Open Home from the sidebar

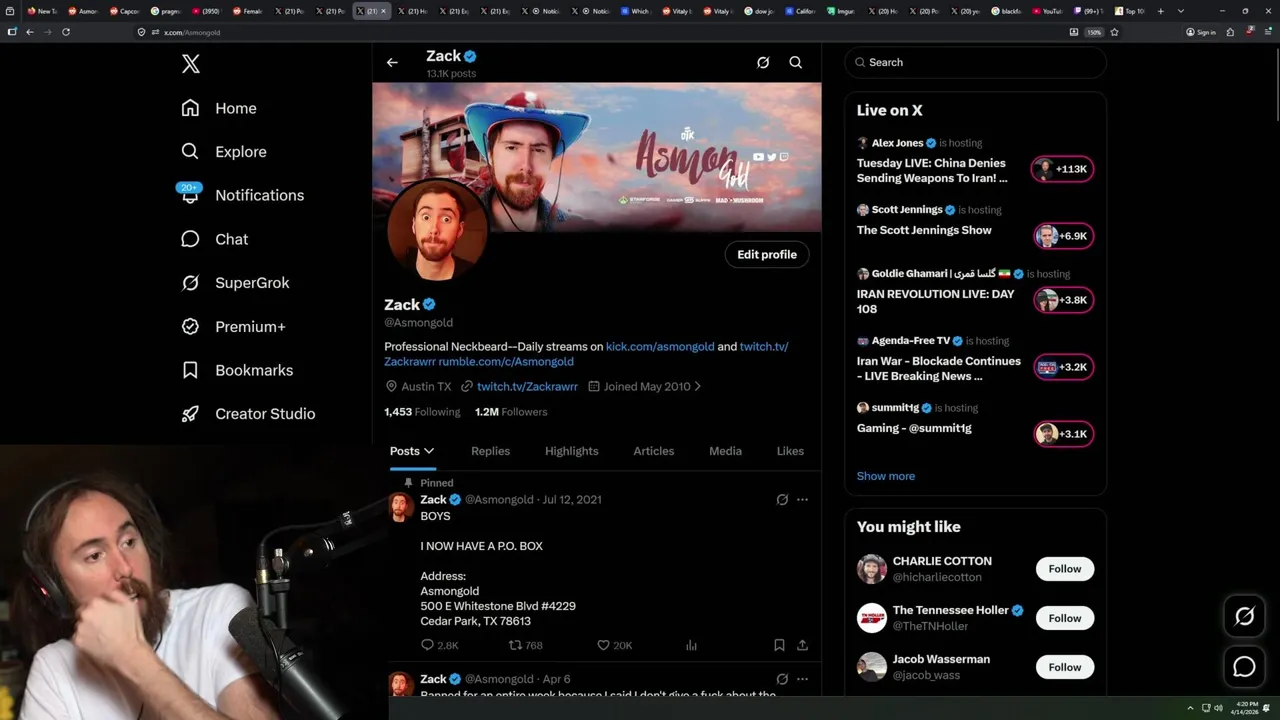tap(219, 108)
